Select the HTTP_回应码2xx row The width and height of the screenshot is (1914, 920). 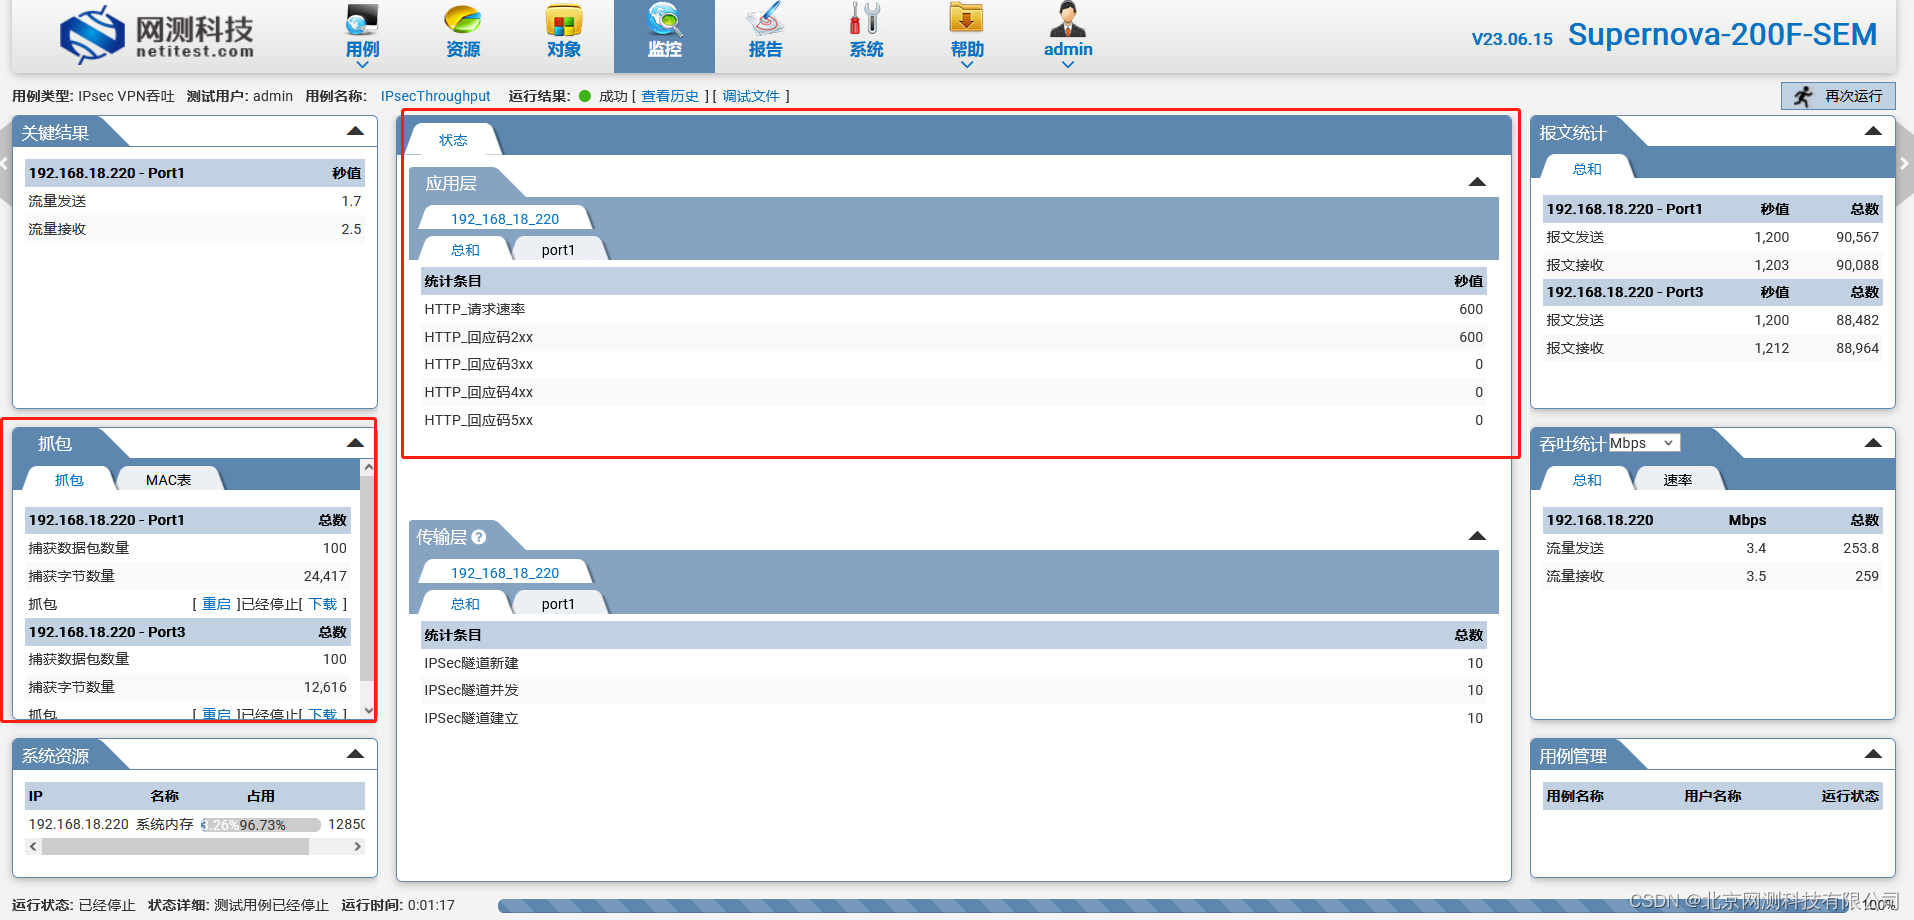pyautogui.click(x=954, y=337)
